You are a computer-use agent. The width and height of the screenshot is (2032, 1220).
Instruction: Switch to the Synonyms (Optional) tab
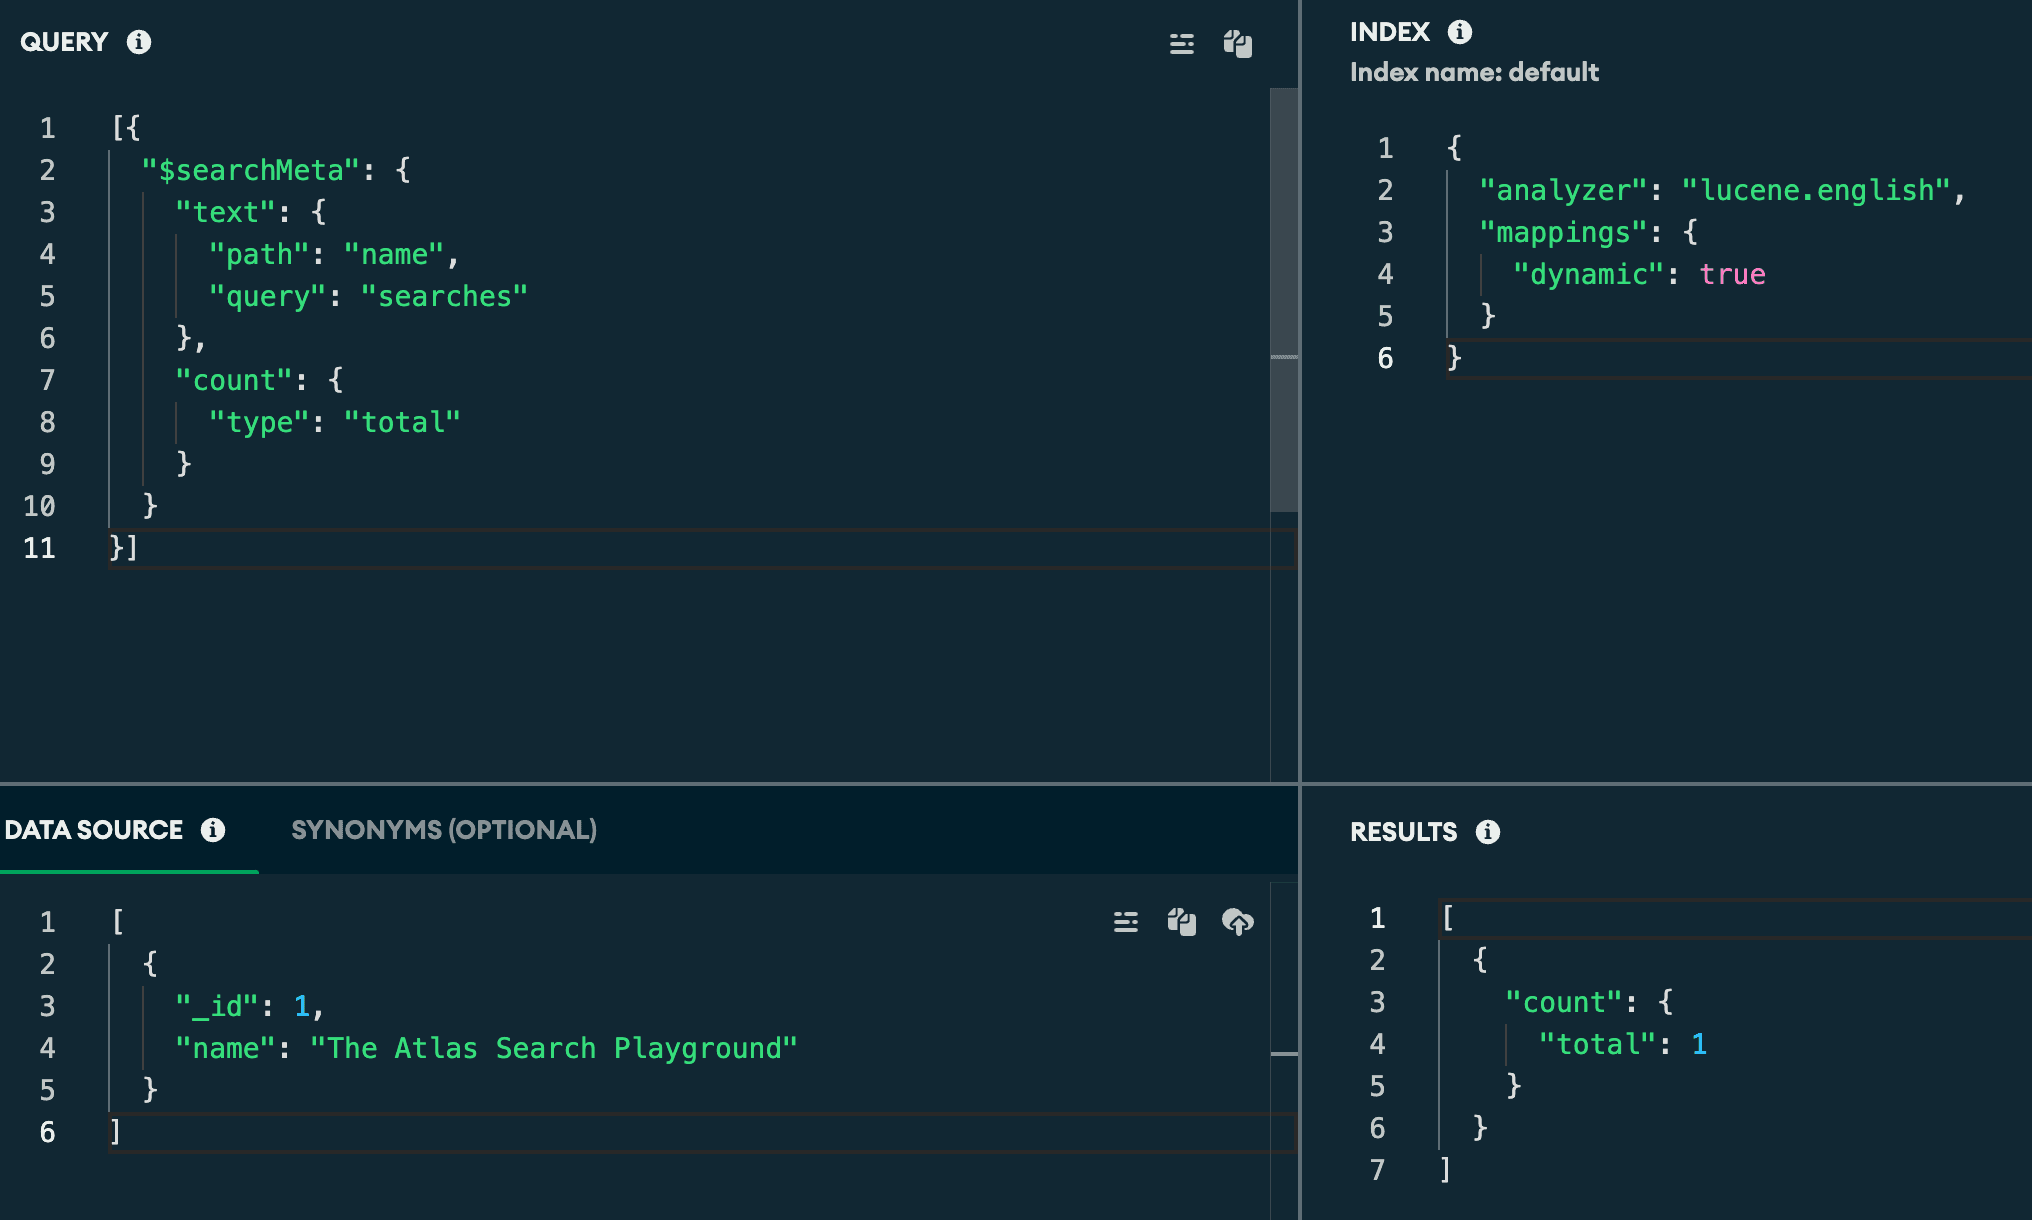(444, 830)
